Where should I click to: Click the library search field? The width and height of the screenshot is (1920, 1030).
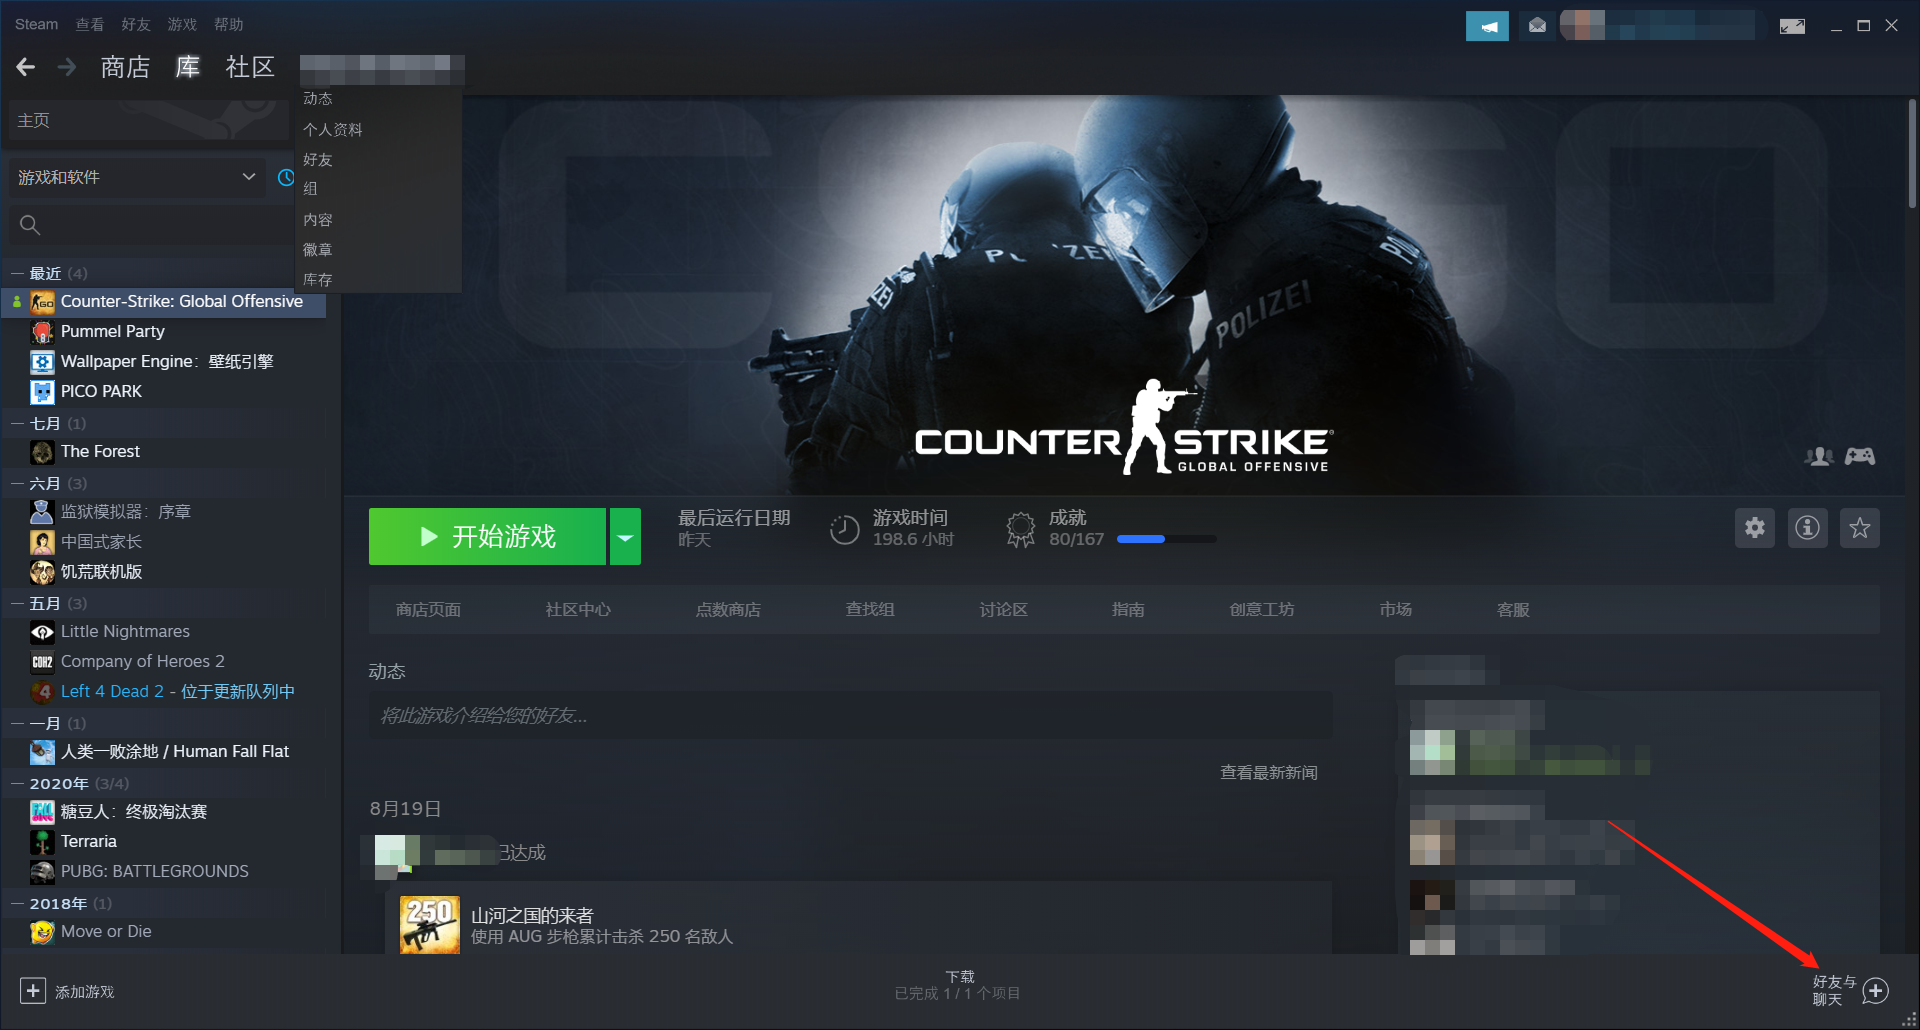[150, 225]
